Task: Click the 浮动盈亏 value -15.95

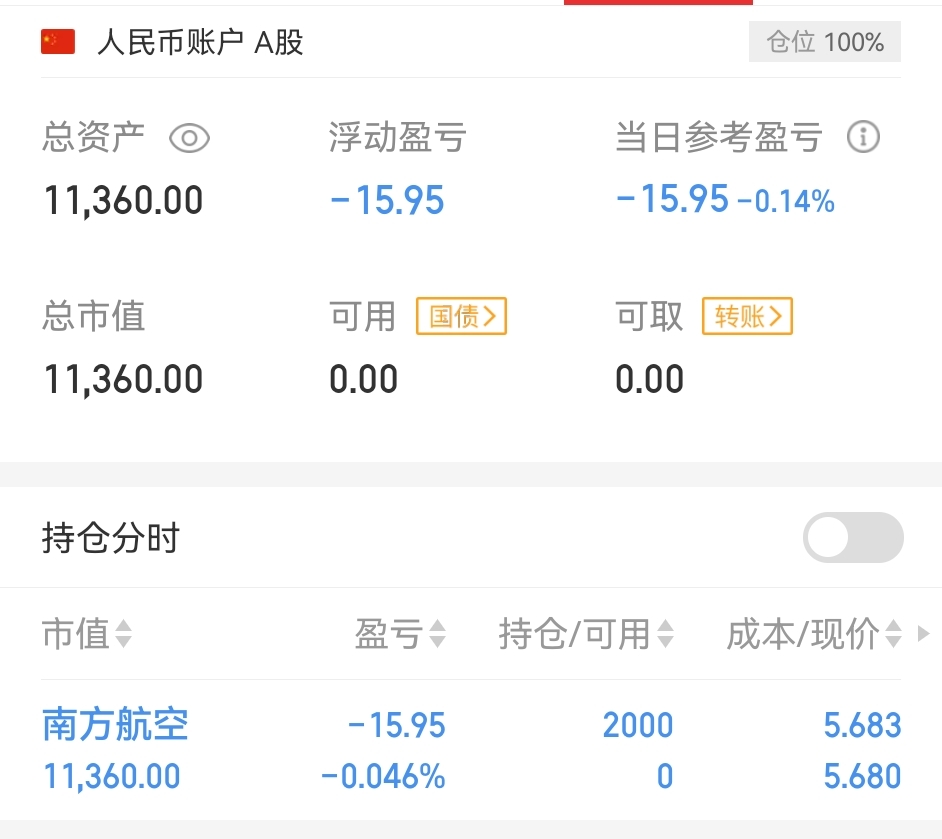Action: coord(387,200)
